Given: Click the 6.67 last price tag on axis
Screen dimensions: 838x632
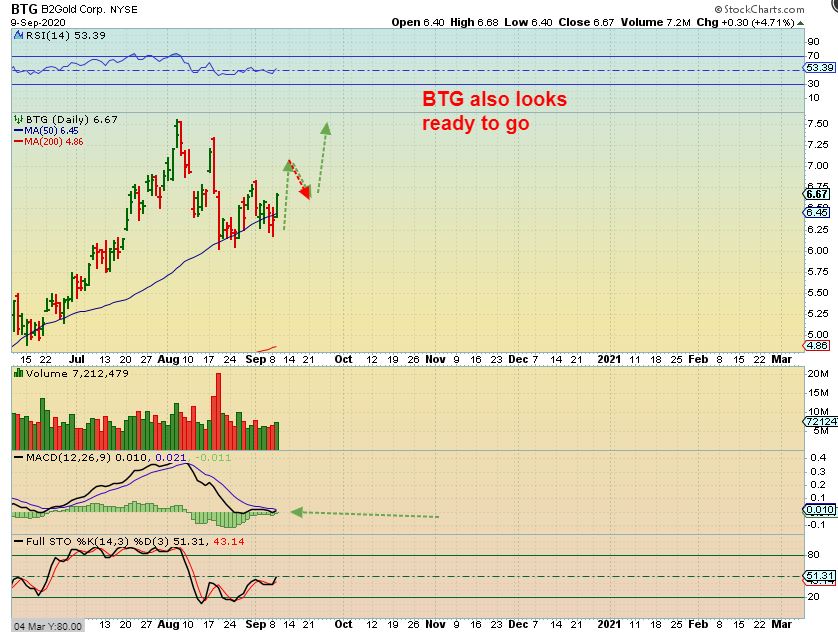Looking at the screenshot, I should [818, 194].
